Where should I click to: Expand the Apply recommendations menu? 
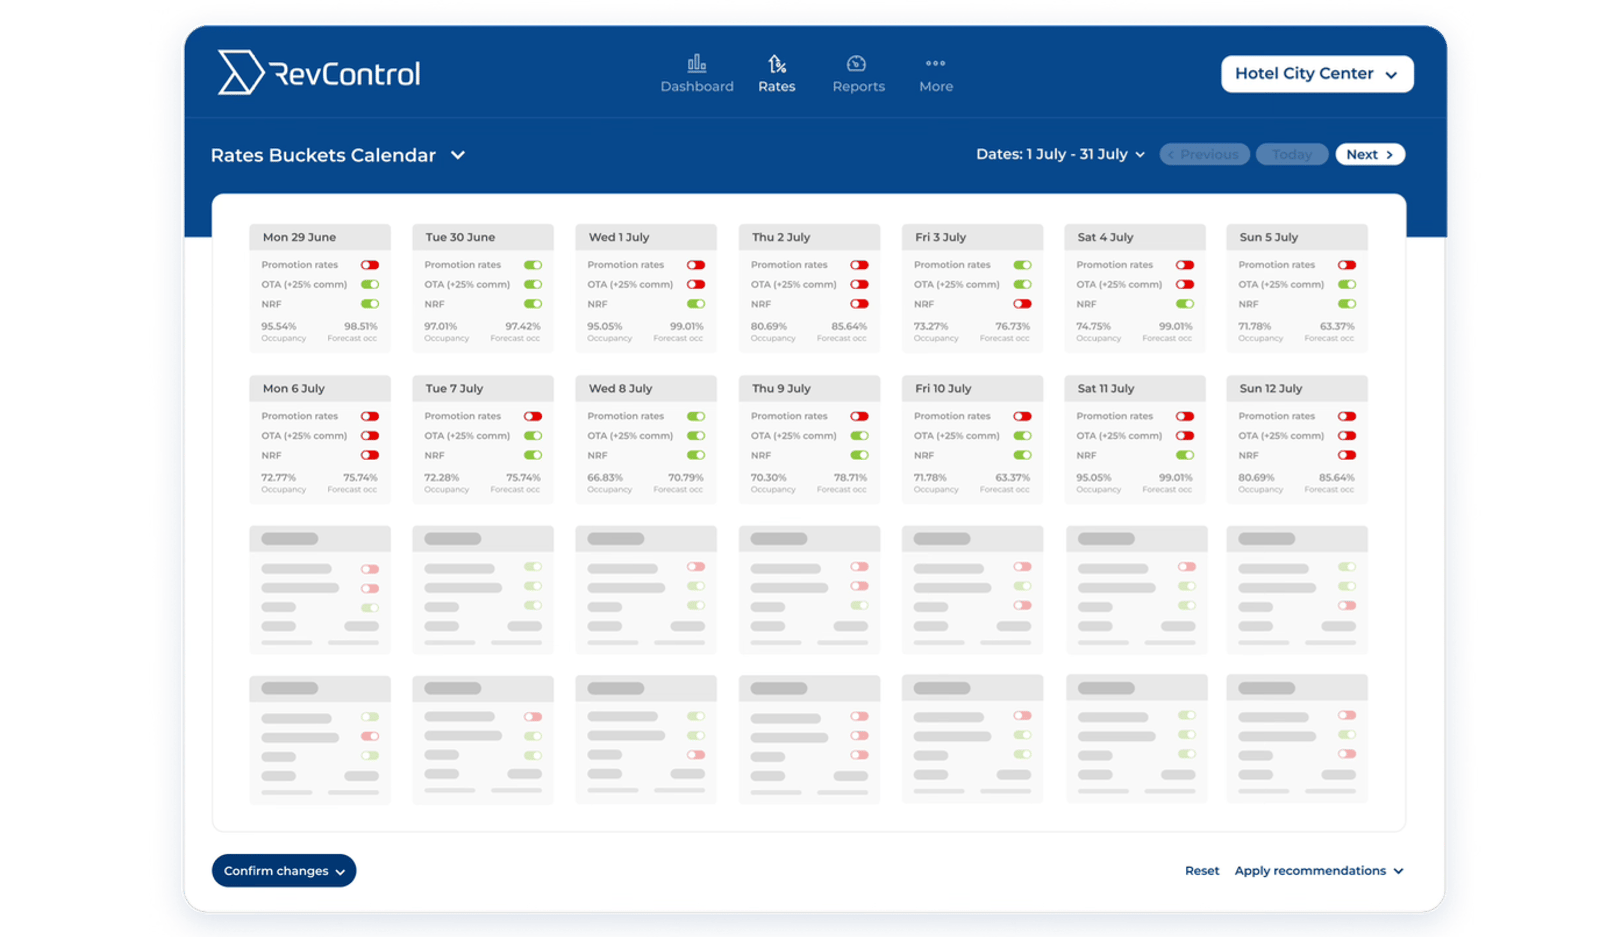[x=1319, y=870]
